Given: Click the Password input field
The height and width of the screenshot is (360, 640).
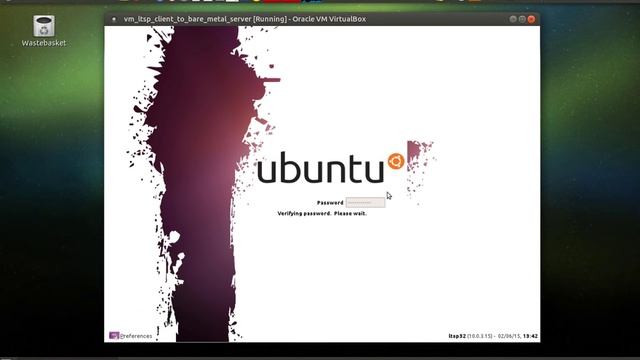Looking at the screenshot, I should [365, 202].
